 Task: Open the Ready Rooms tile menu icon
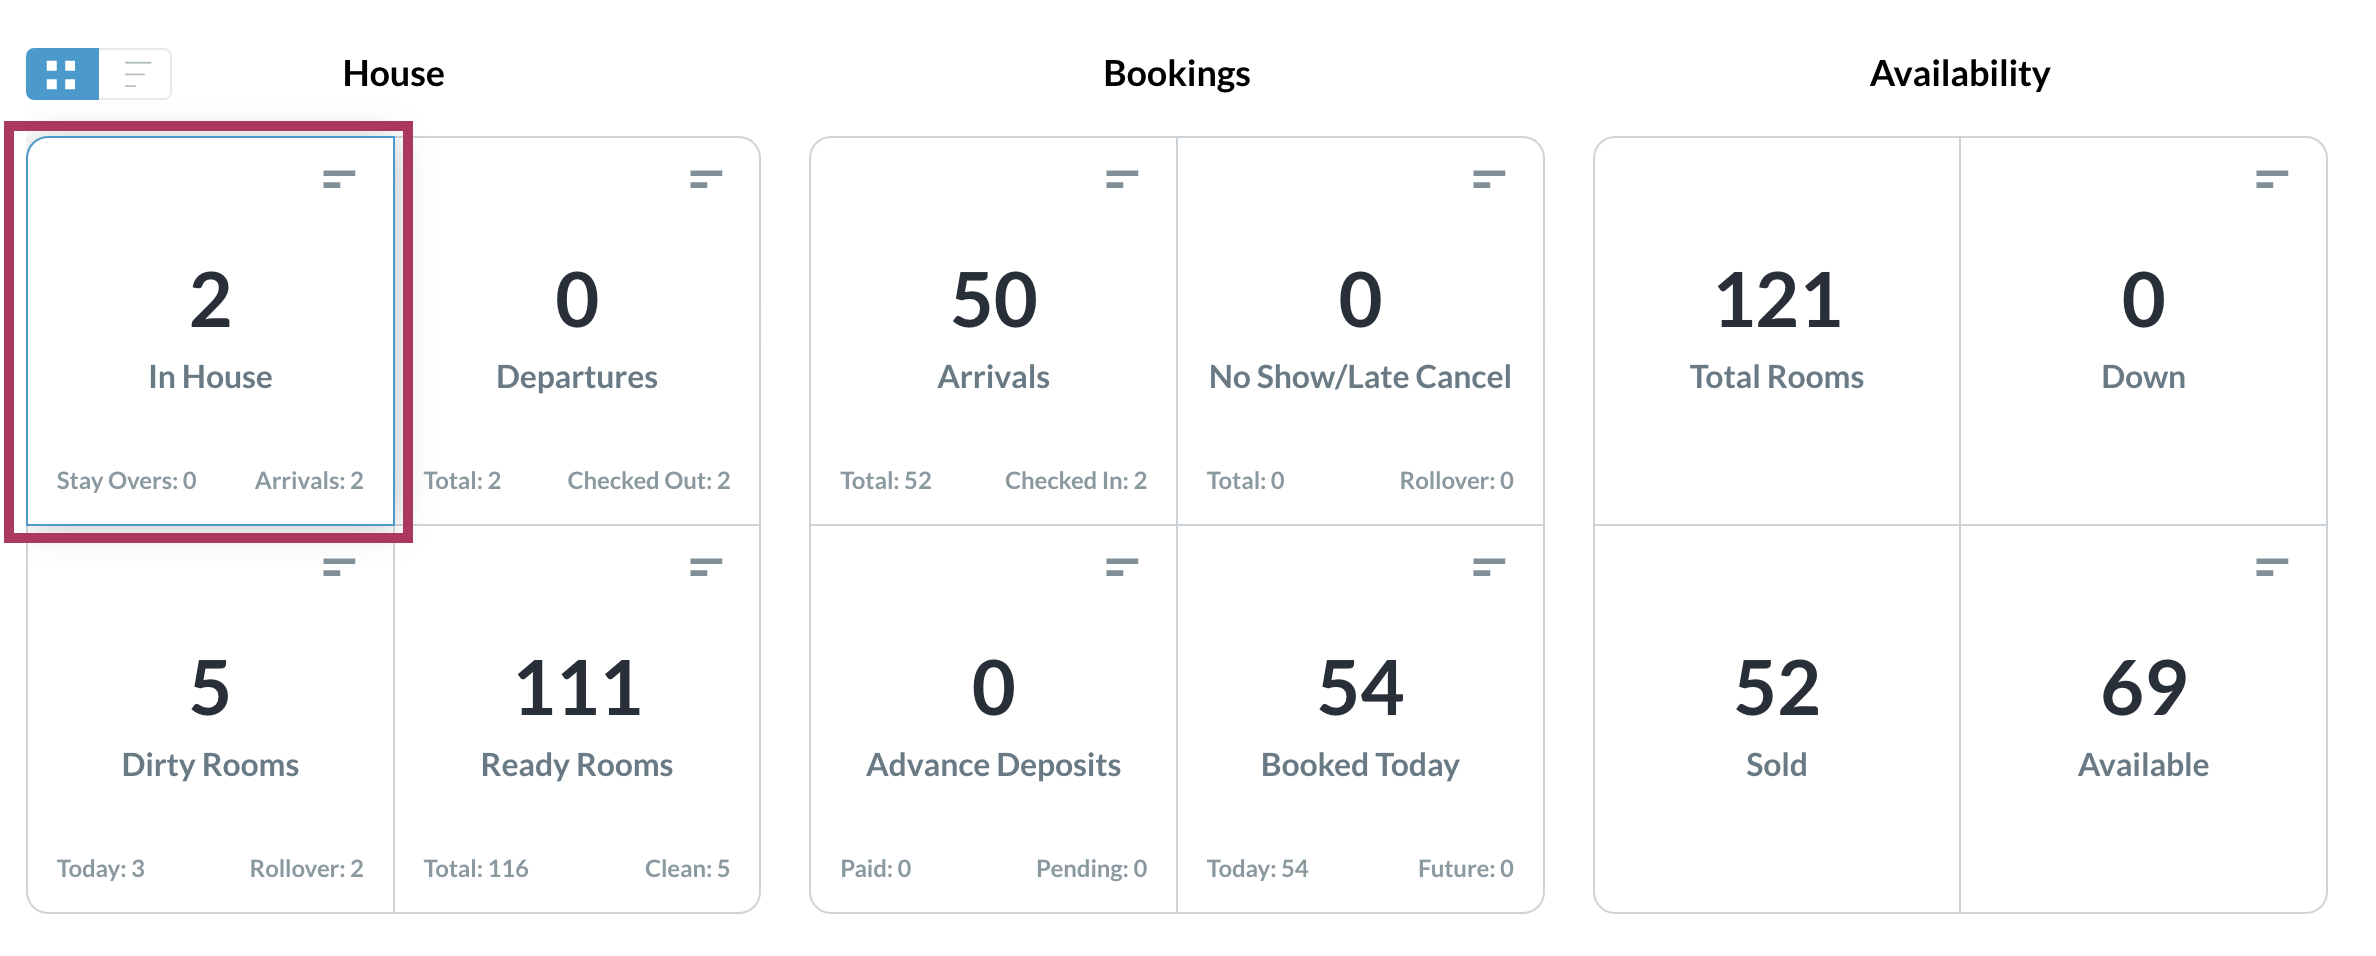click(x=706, y=567)
